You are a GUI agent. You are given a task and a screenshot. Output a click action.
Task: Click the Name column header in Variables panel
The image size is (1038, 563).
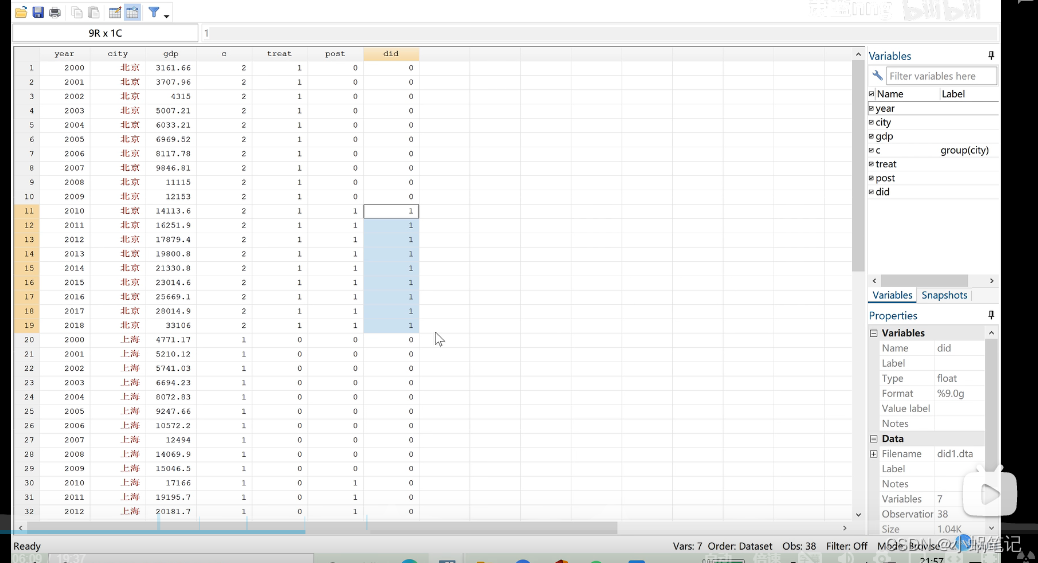click(x=890, y=94)
